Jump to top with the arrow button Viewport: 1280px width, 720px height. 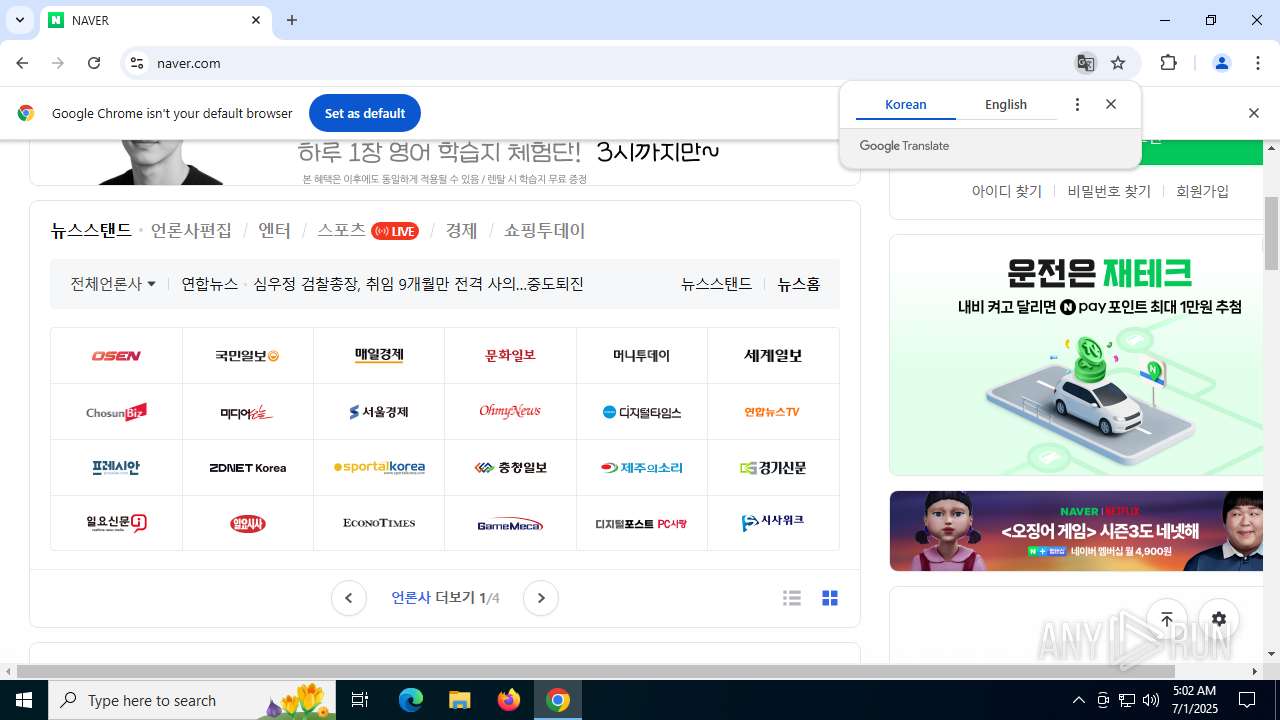[x=1167, y=619]
